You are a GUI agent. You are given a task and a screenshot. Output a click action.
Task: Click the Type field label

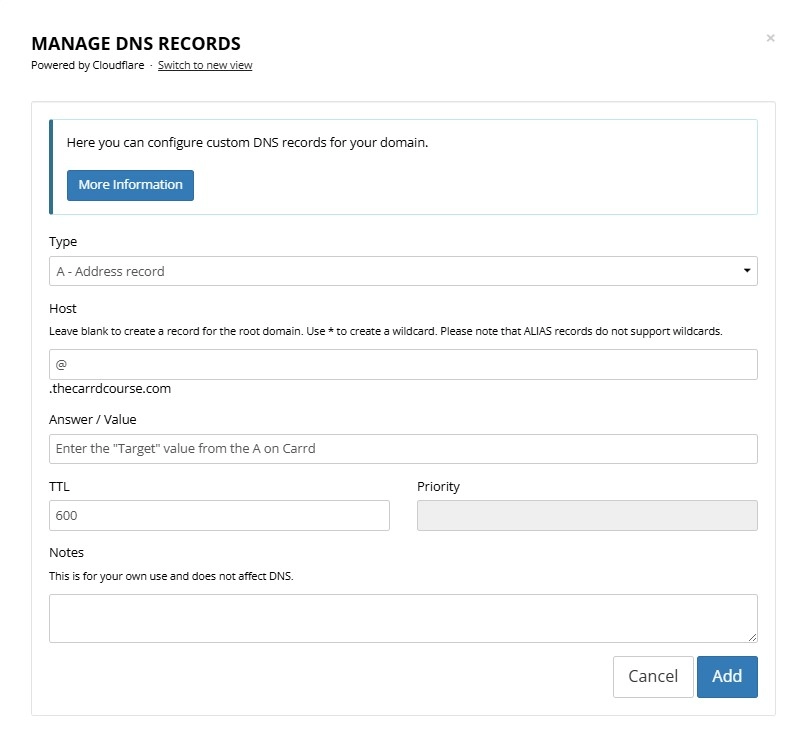click(63, 241)
